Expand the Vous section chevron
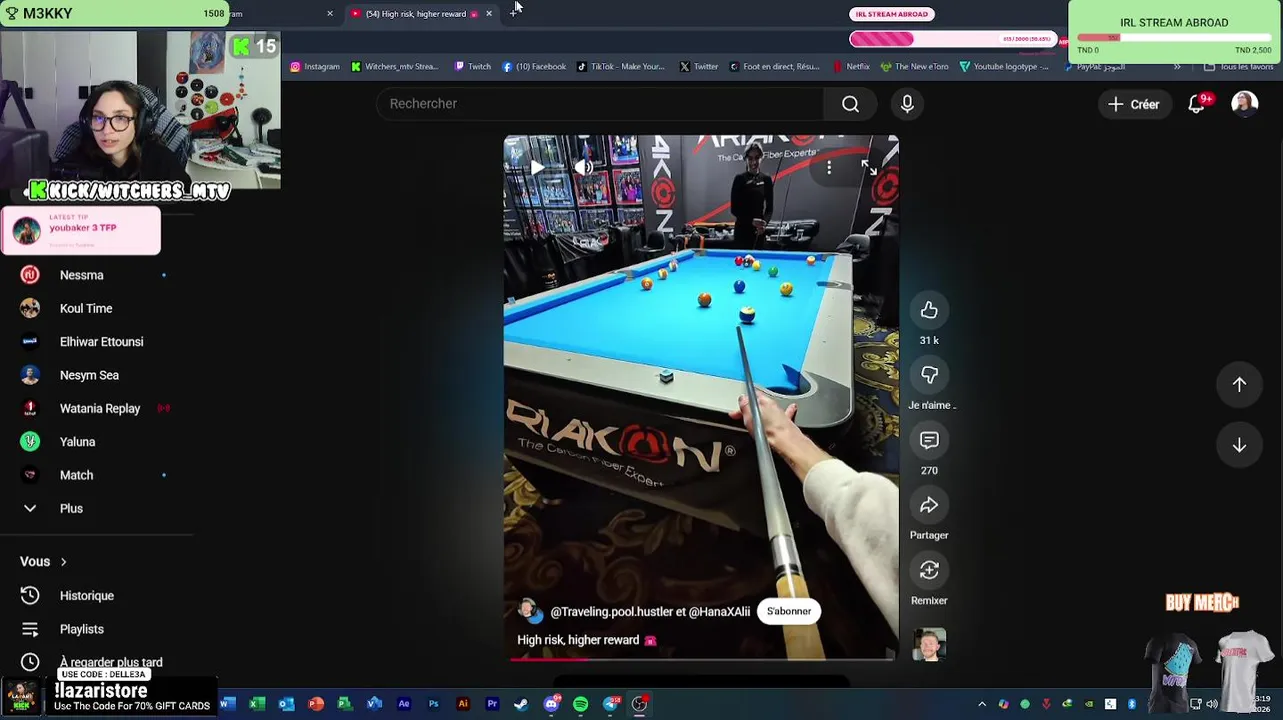1283x720 pixels. tap(63, 562)
